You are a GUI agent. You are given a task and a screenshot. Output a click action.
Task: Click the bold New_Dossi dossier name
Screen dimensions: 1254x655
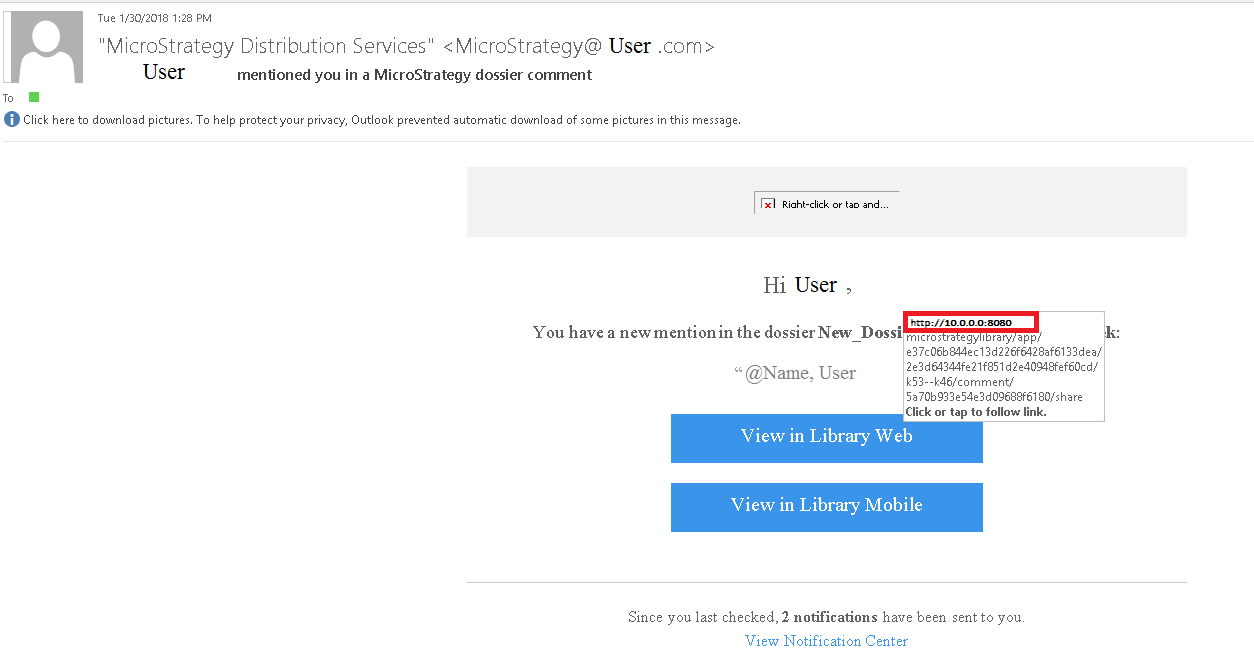coord(860,332)
